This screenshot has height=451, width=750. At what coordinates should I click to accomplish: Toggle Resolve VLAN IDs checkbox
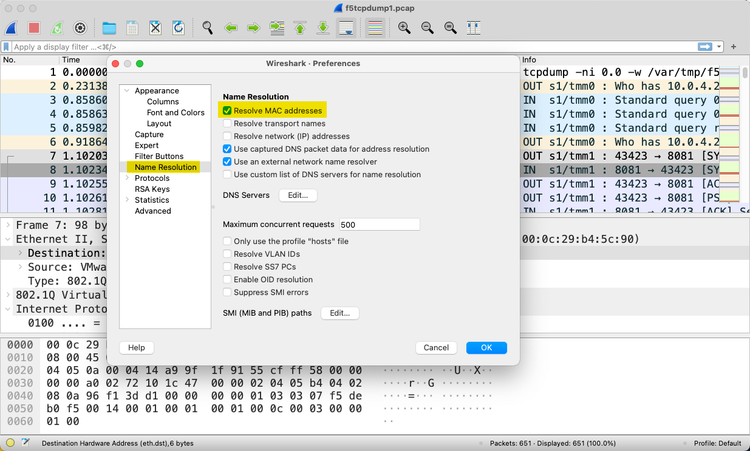pos(228,254)
